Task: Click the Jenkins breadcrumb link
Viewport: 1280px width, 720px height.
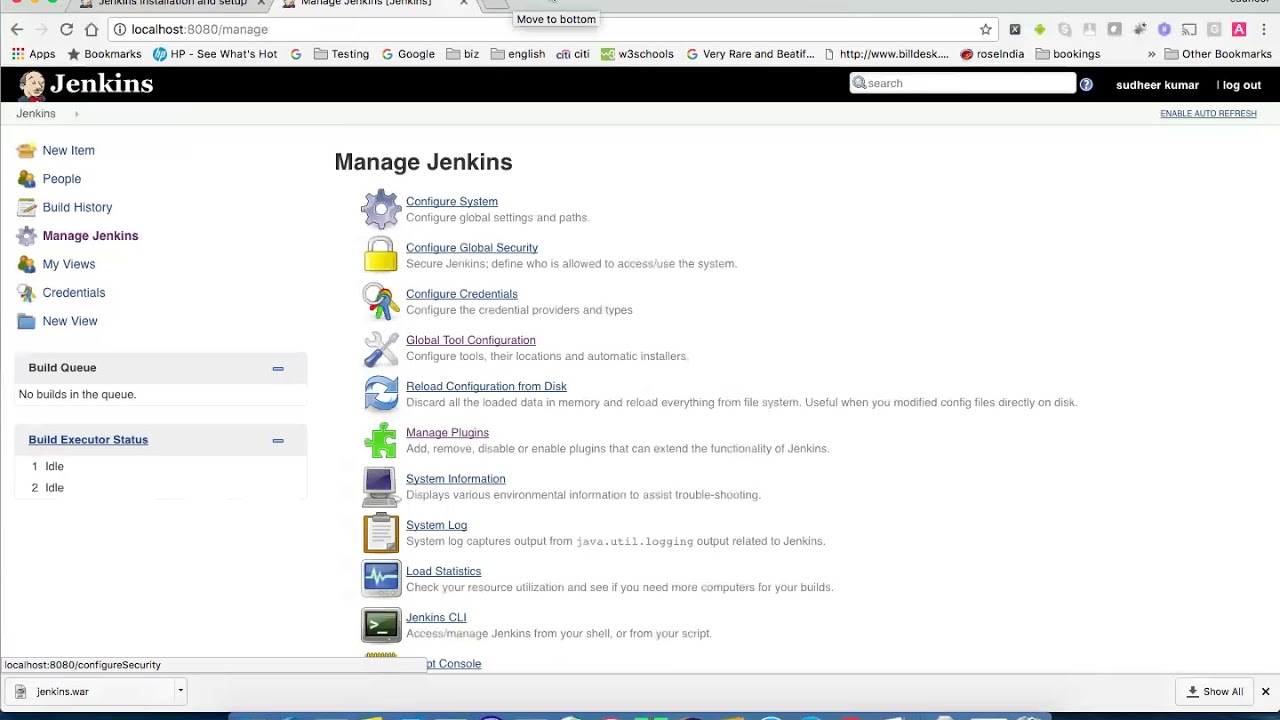Action: [35, 114]
